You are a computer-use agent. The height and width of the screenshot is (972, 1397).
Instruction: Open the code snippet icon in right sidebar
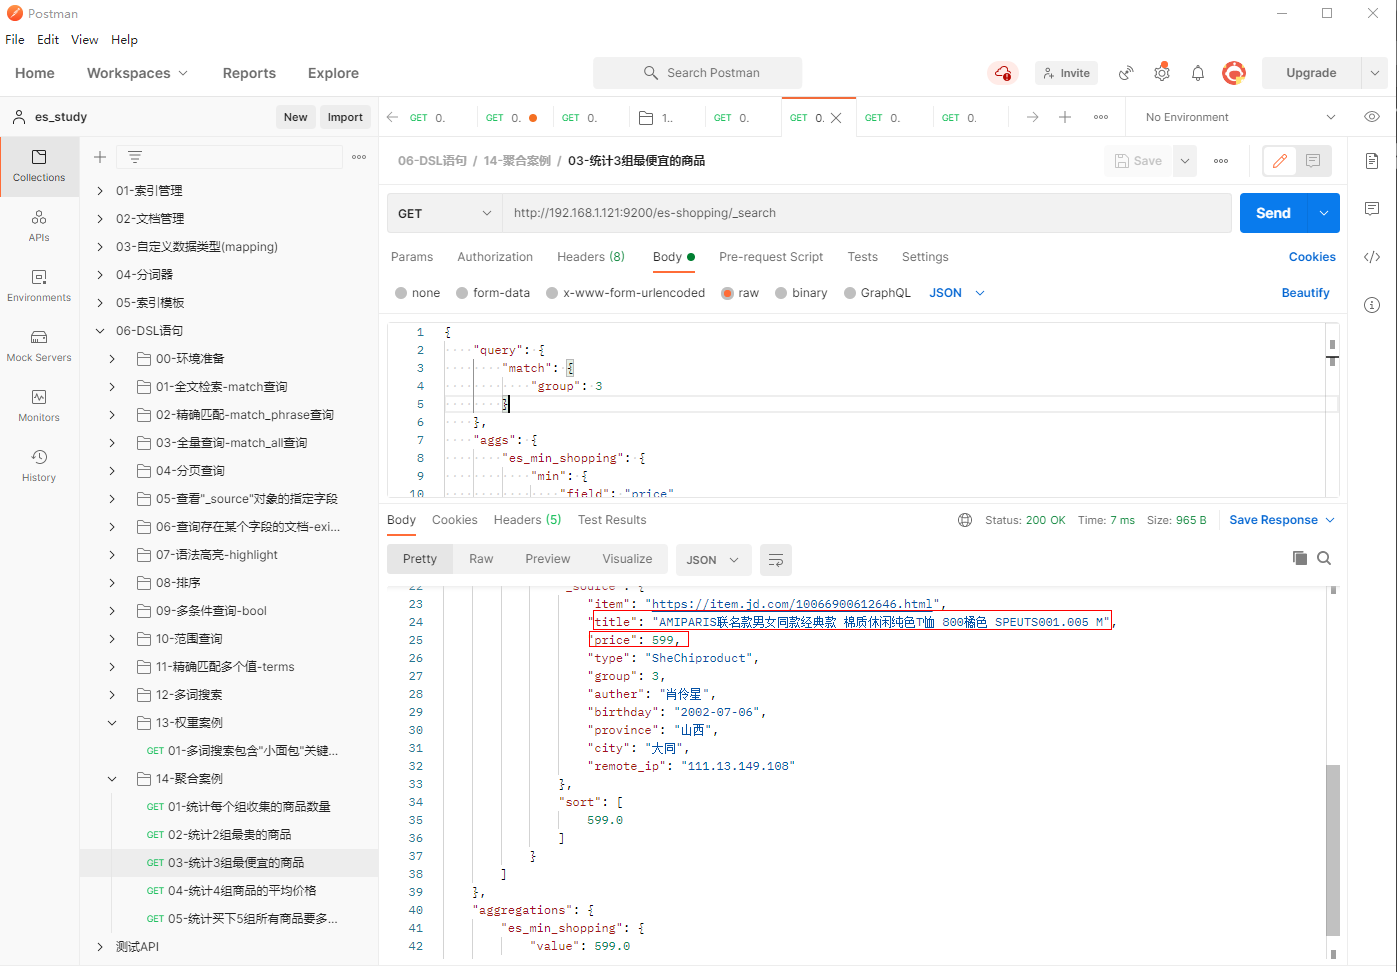[1372, 257]
